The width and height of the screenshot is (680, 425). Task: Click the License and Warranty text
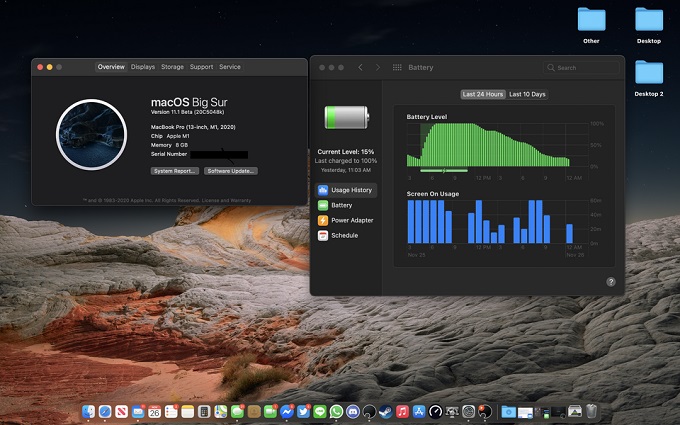point(226,200)
